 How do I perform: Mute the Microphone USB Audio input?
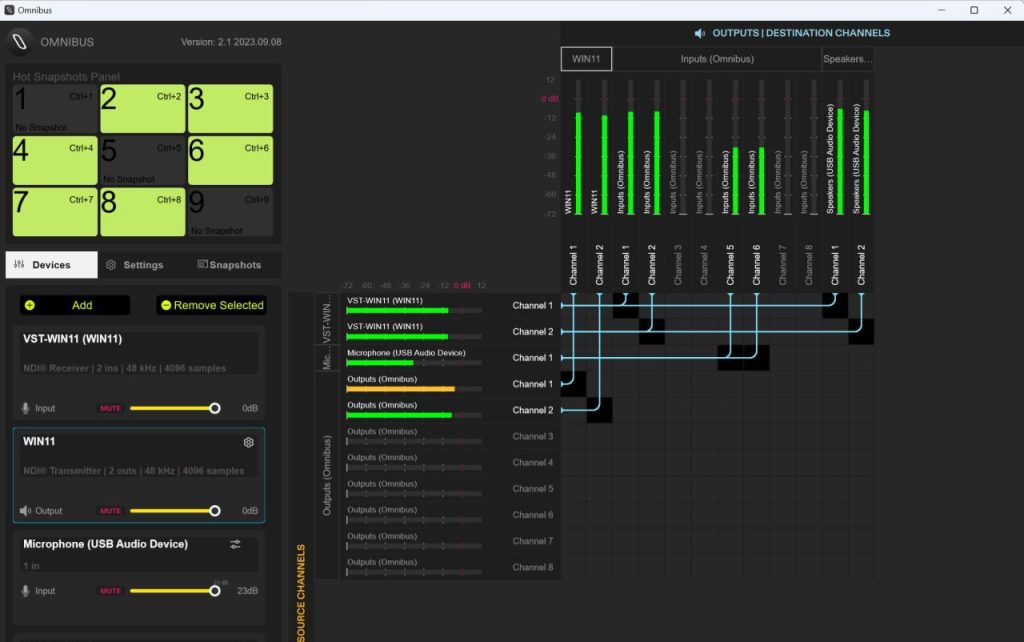109,591
